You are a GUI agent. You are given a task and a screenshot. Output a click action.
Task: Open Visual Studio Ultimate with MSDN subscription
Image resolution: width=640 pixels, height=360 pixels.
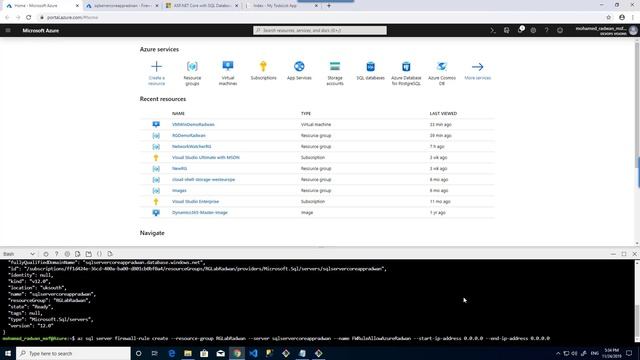click(x=206, y=158)
